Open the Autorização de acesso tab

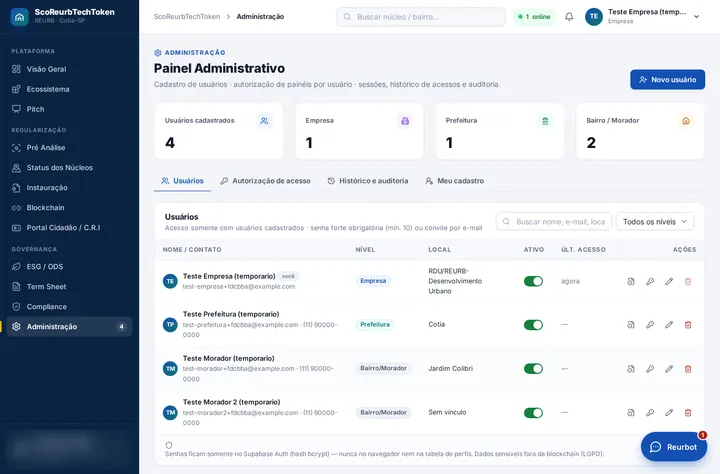point(265,181)
